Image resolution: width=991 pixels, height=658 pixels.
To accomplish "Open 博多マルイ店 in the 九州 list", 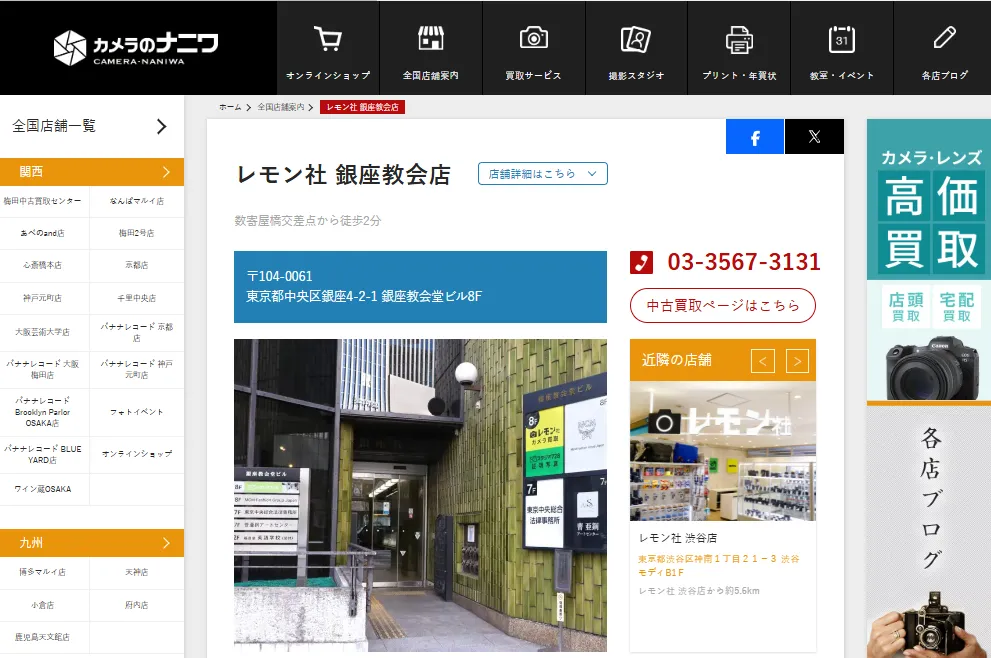I will coord(42,572).
